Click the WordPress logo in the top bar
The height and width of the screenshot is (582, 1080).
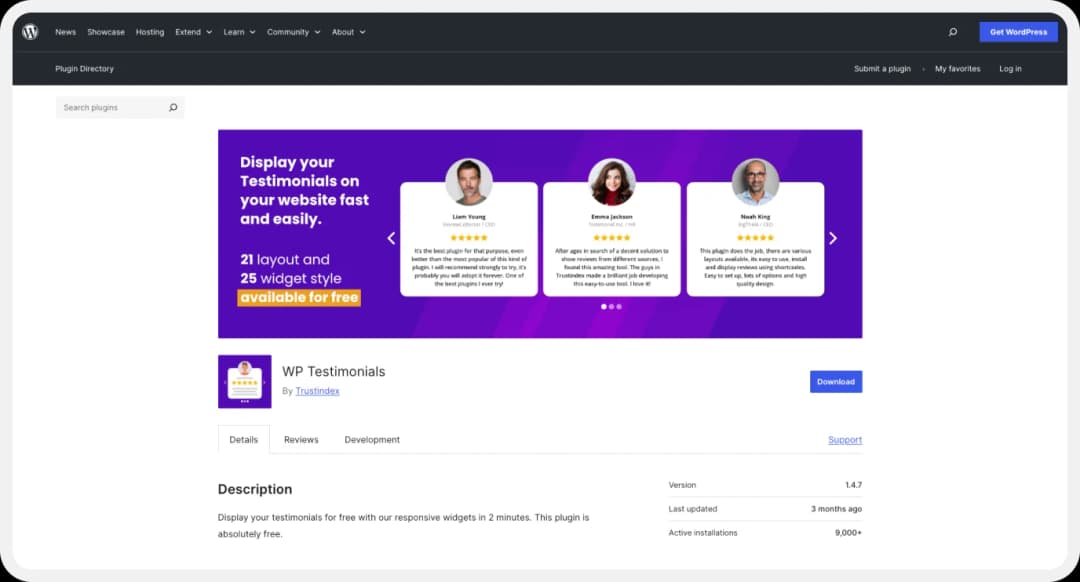pos(30,31)
